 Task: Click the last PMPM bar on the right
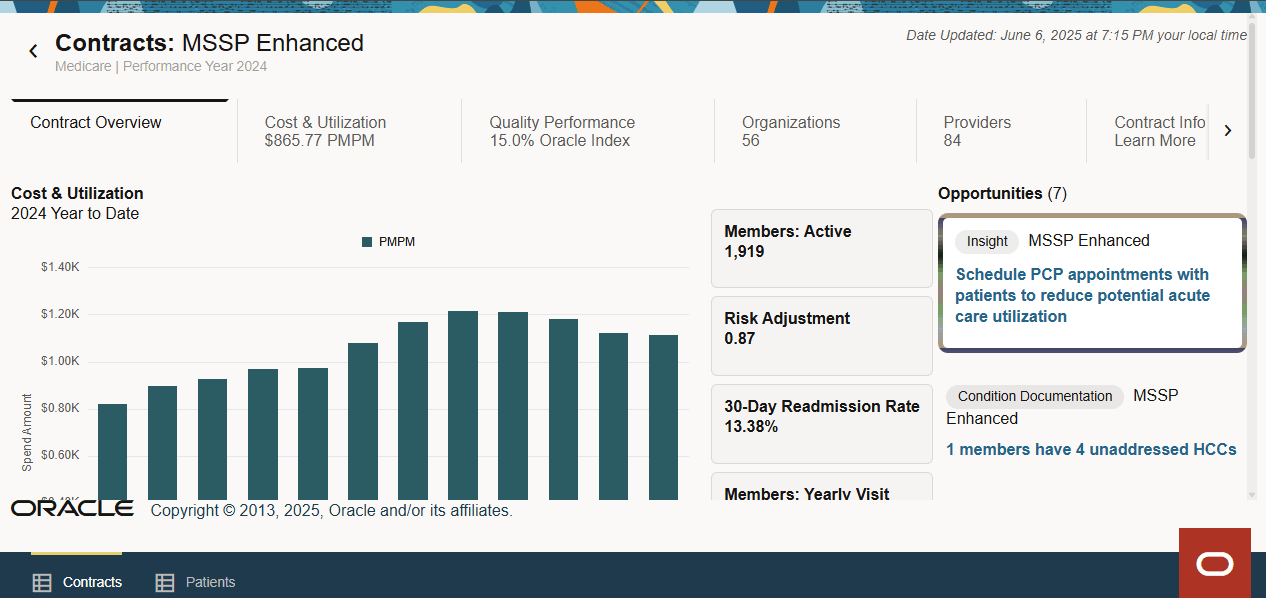point(663,417)
